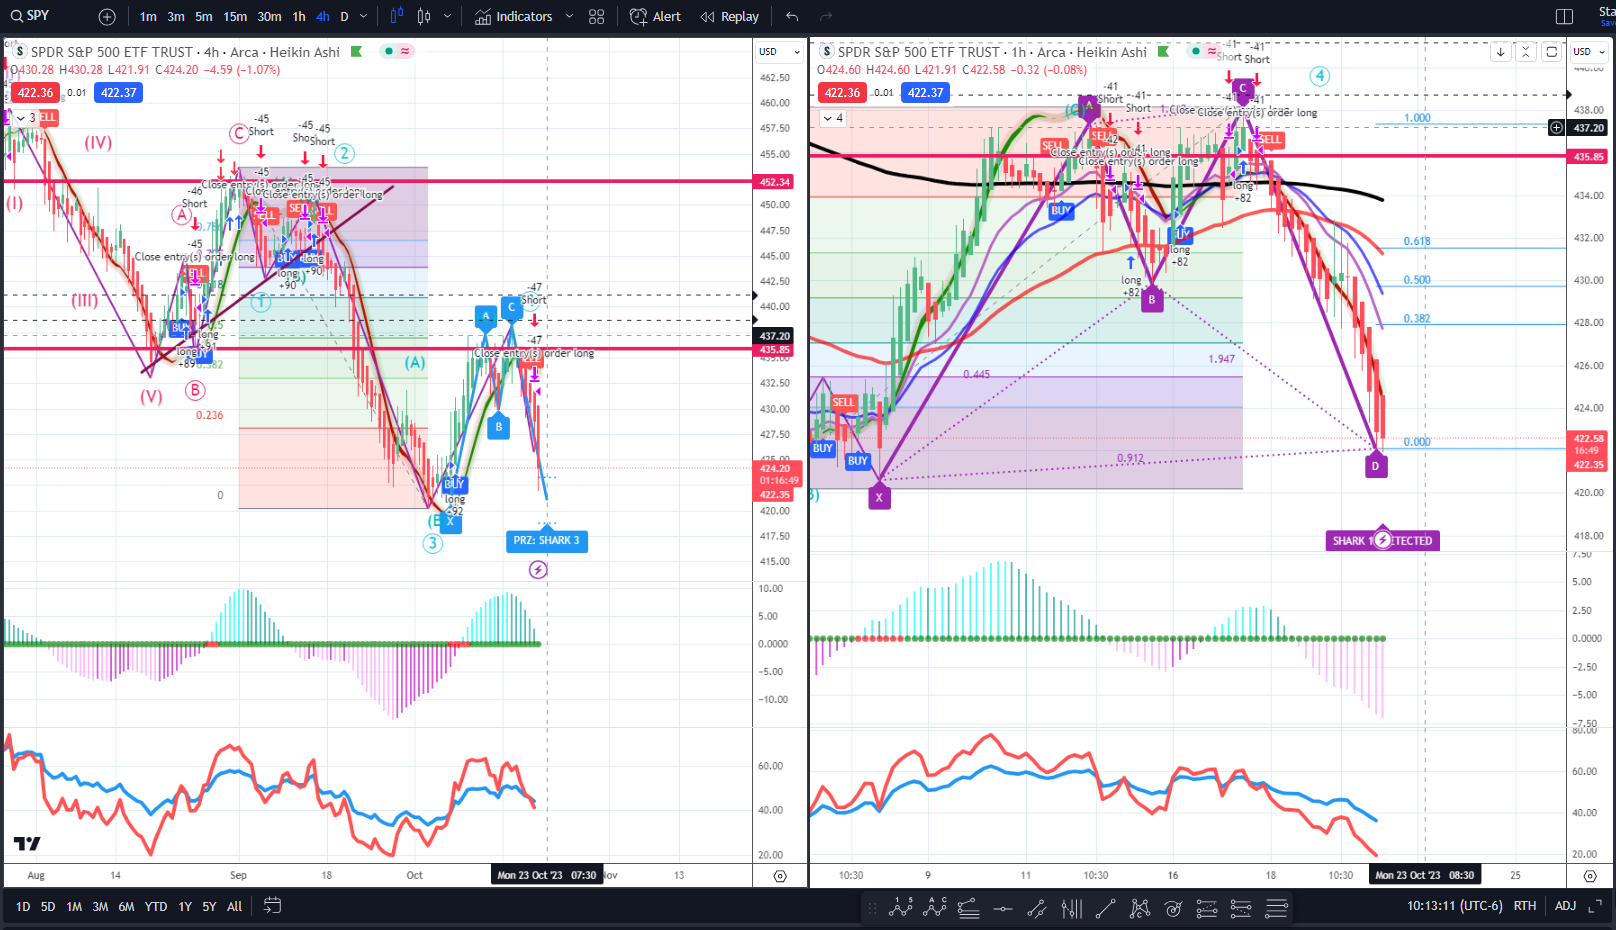Toggle left chart market status indicator

coord(388,51)
